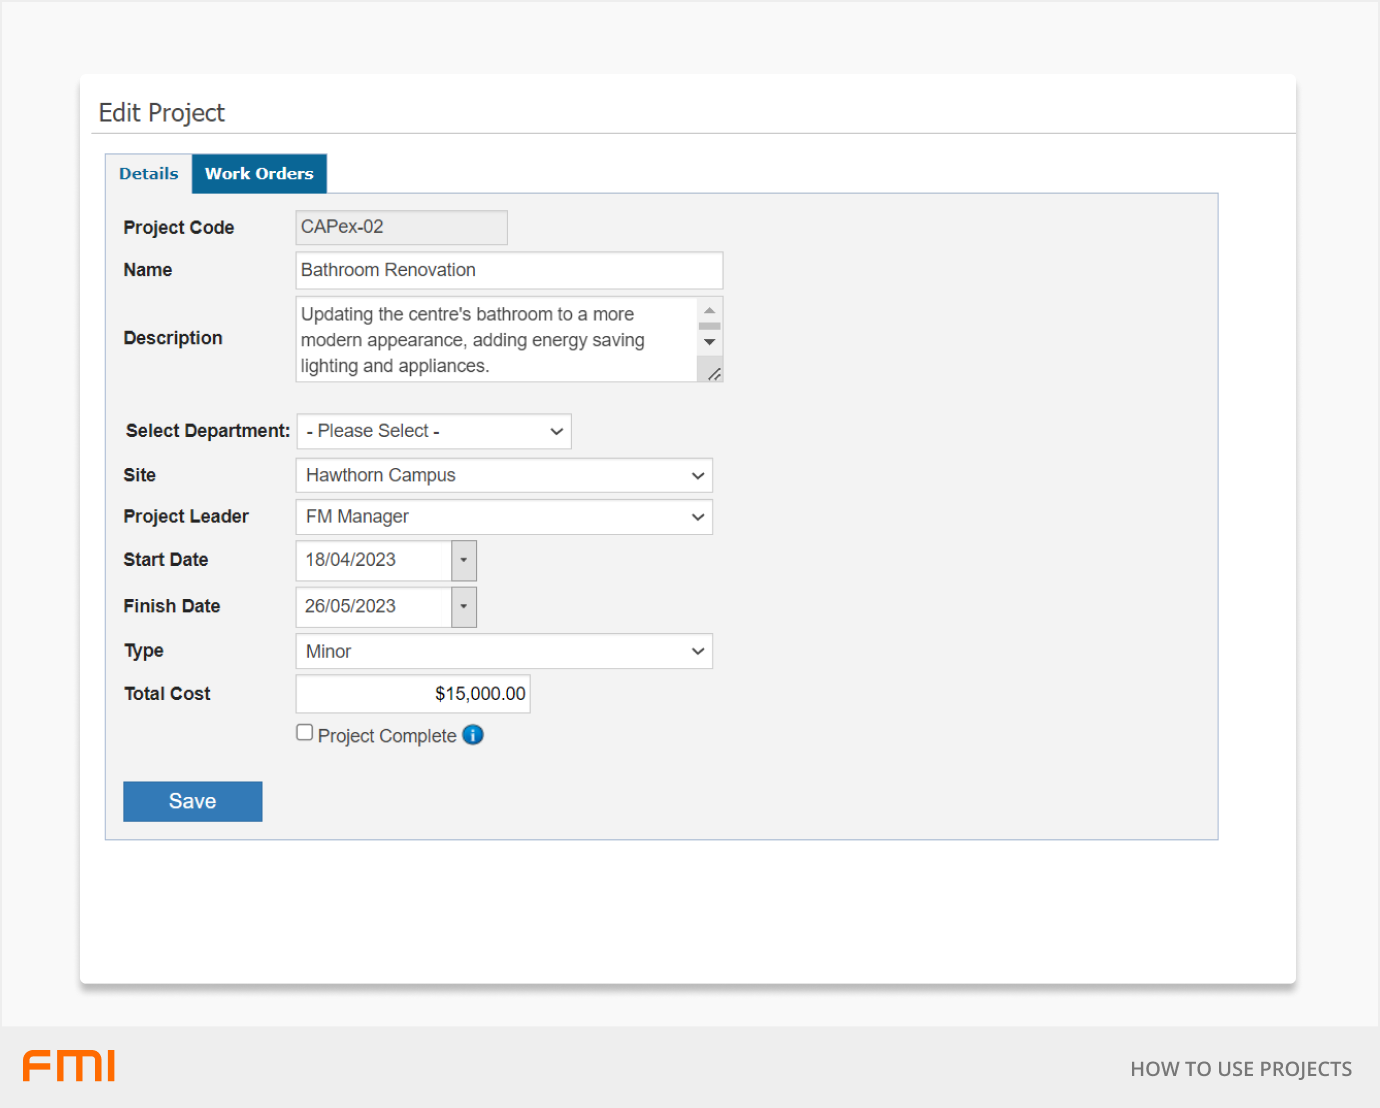Open the Start Date calendar picker
The height and width of the screenshot is (1108, 1380).
click(x=464, y=561)
